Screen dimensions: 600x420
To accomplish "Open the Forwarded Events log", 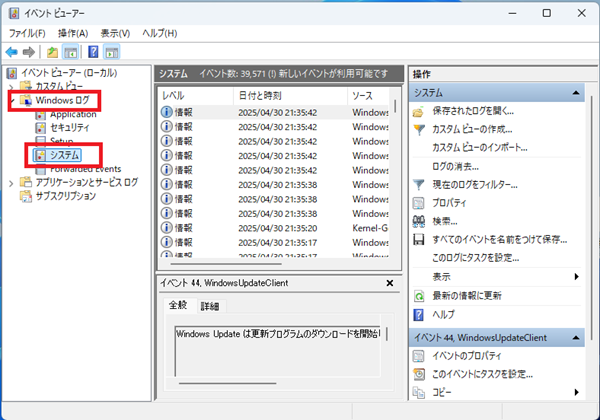I will tap(86, 169).
